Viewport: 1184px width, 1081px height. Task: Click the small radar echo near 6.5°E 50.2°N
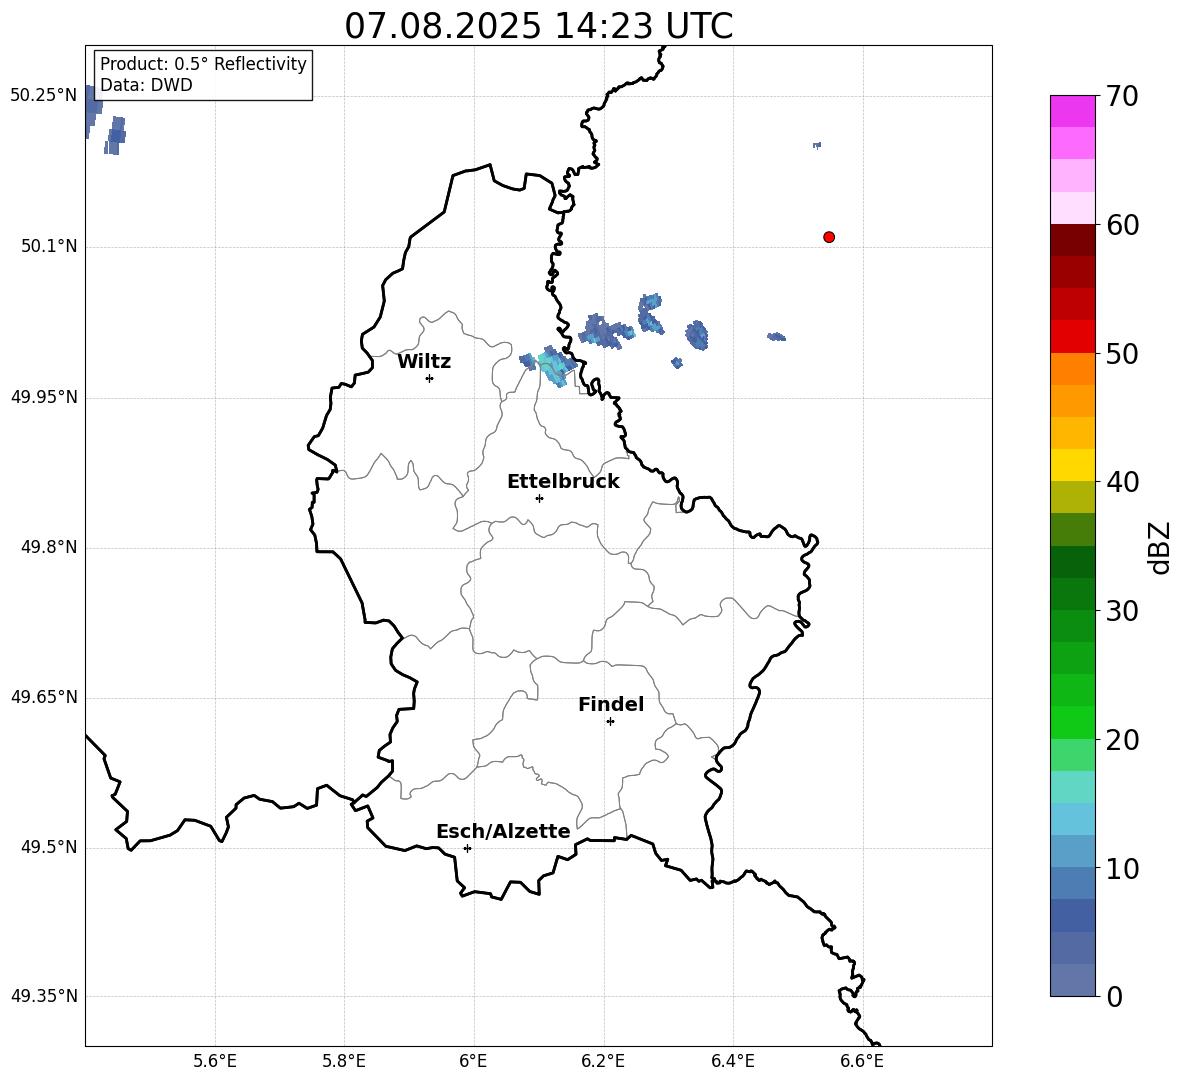(x=817, y=145)
